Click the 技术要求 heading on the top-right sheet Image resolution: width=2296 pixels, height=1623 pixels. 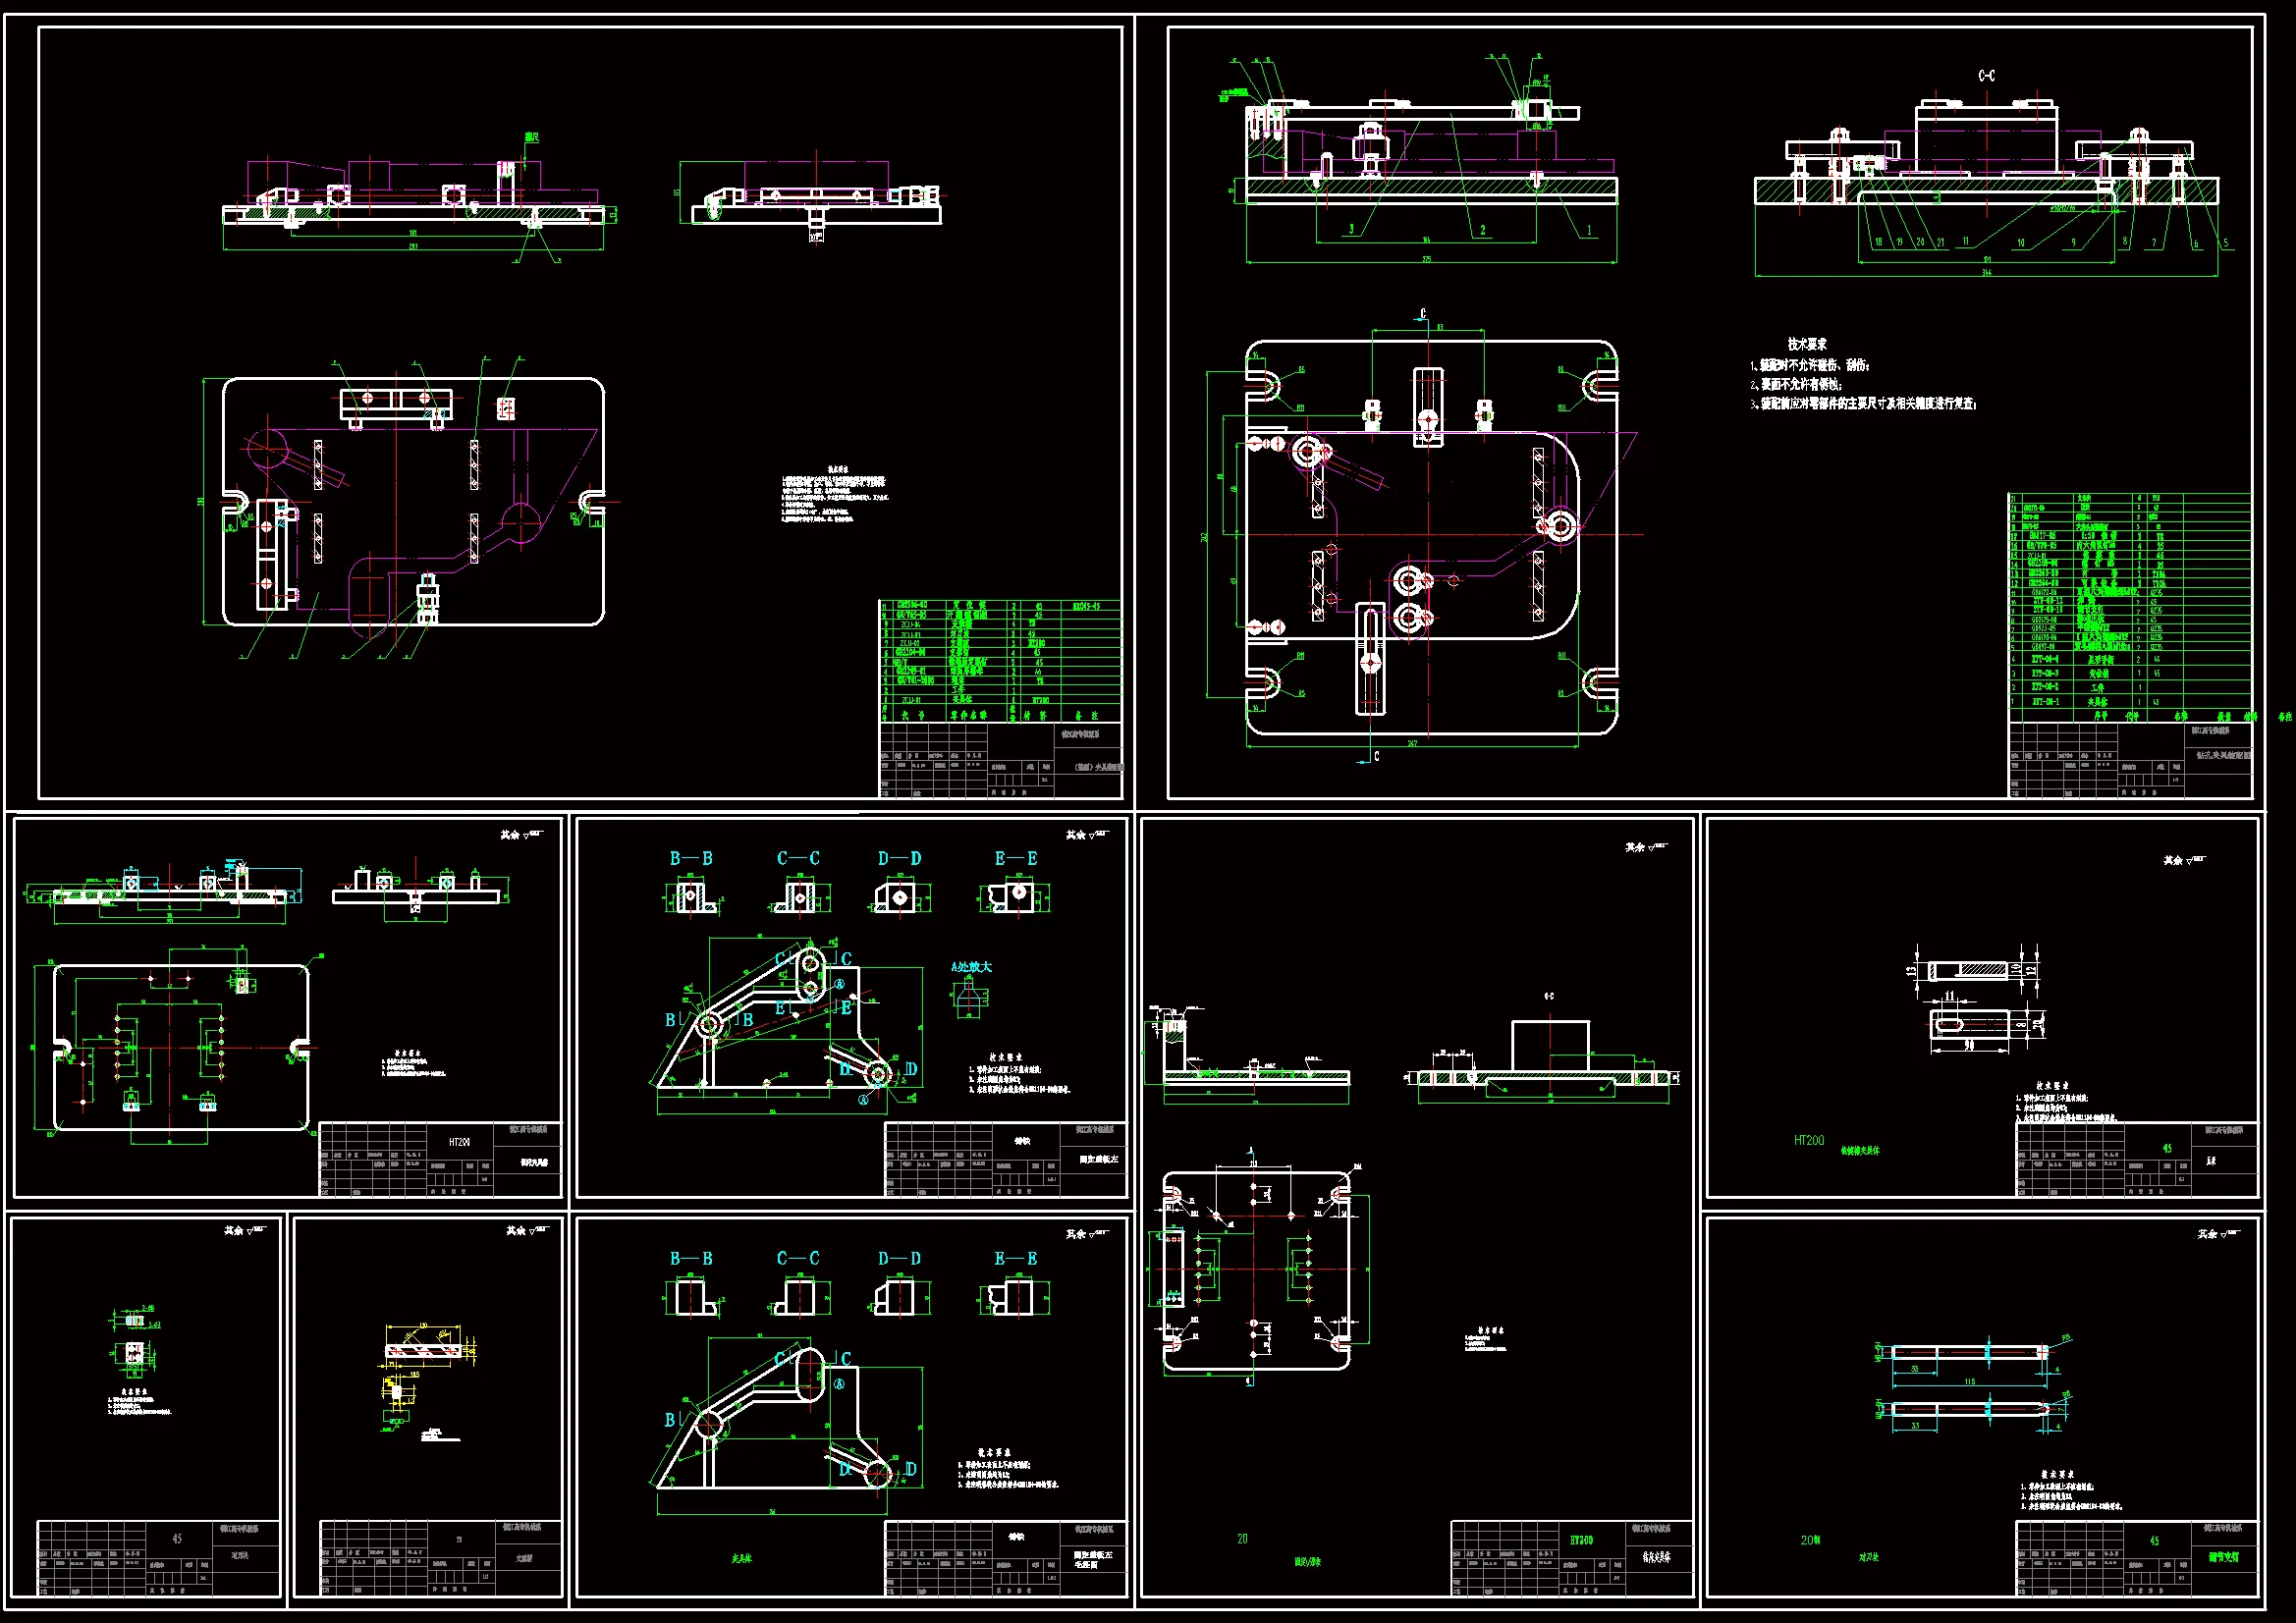click(1807, 344)
